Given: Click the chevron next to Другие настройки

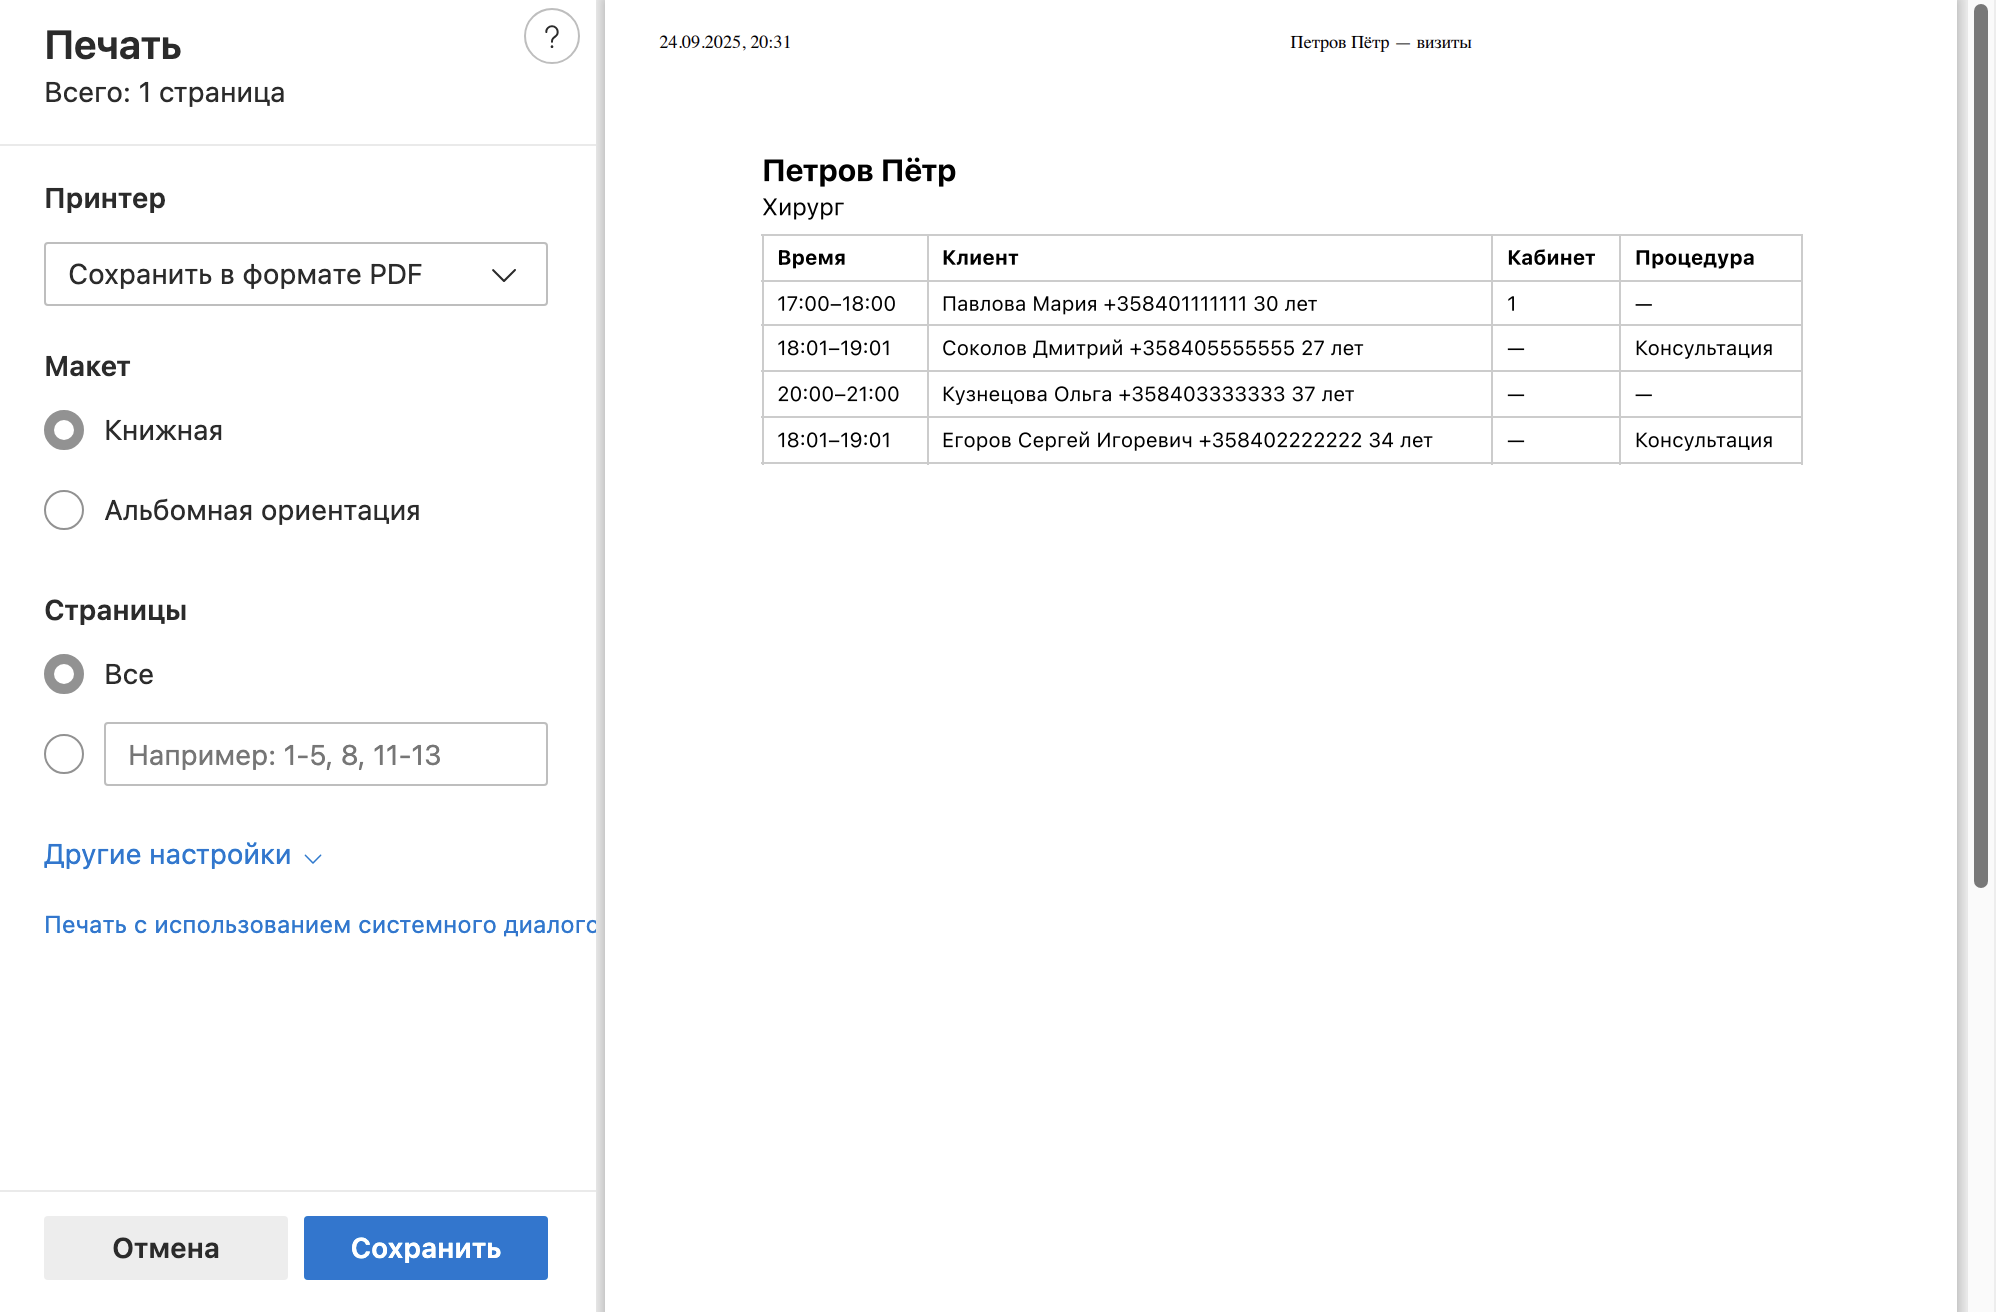Looking at the screenshot, I should pyautogui.click(x=313, y=858).
